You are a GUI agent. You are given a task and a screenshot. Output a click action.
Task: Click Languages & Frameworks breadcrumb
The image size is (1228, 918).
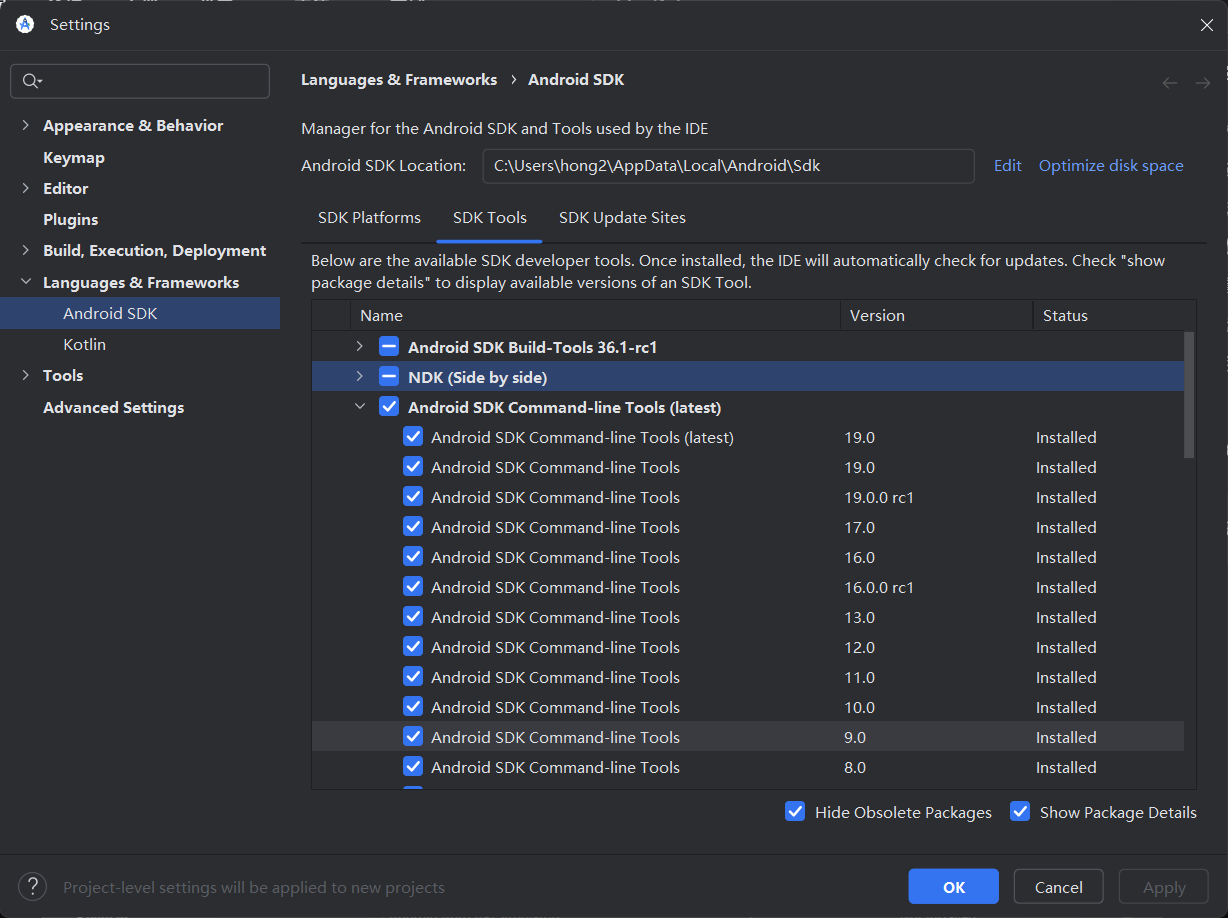(x=399, y=80)
